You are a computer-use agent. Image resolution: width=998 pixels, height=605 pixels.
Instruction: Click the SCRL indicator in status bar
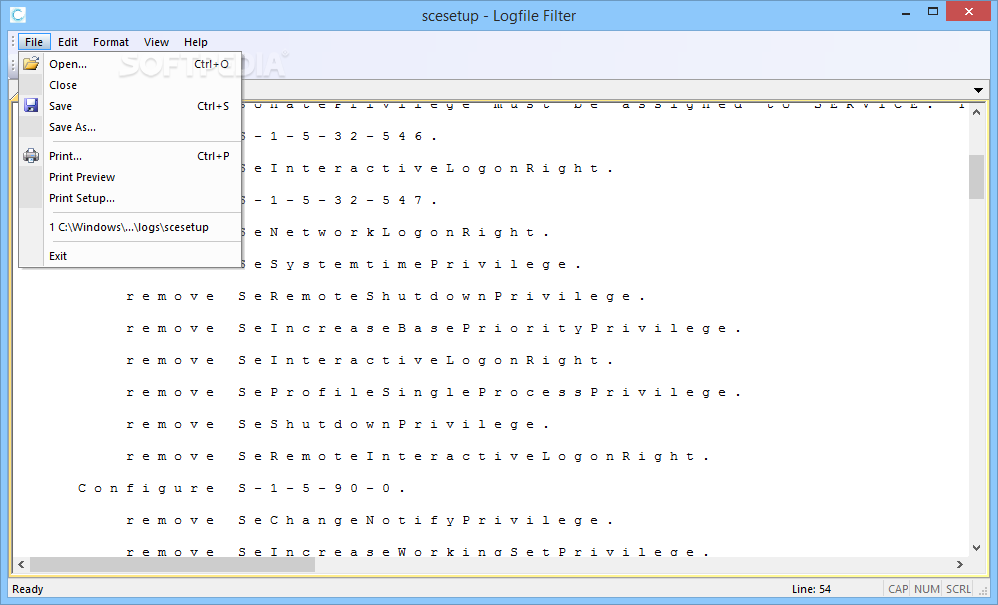(958, 589)
